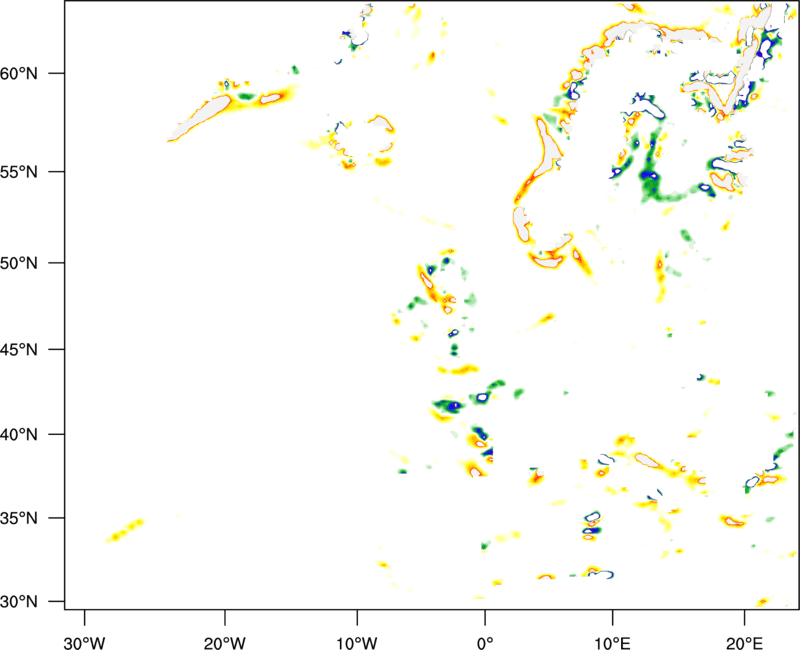Click the 20°W longitude label
Screen dimensions: 800x650
click(x=224, y=643)
